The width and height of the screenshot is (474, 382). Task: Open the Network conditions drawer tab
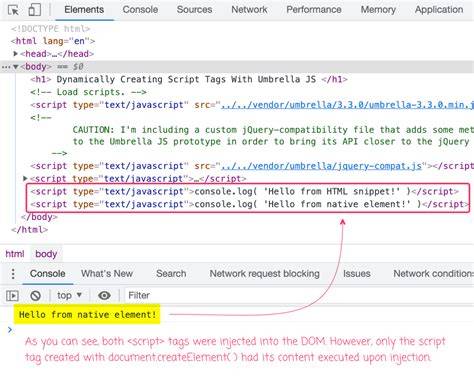point(433,274)
